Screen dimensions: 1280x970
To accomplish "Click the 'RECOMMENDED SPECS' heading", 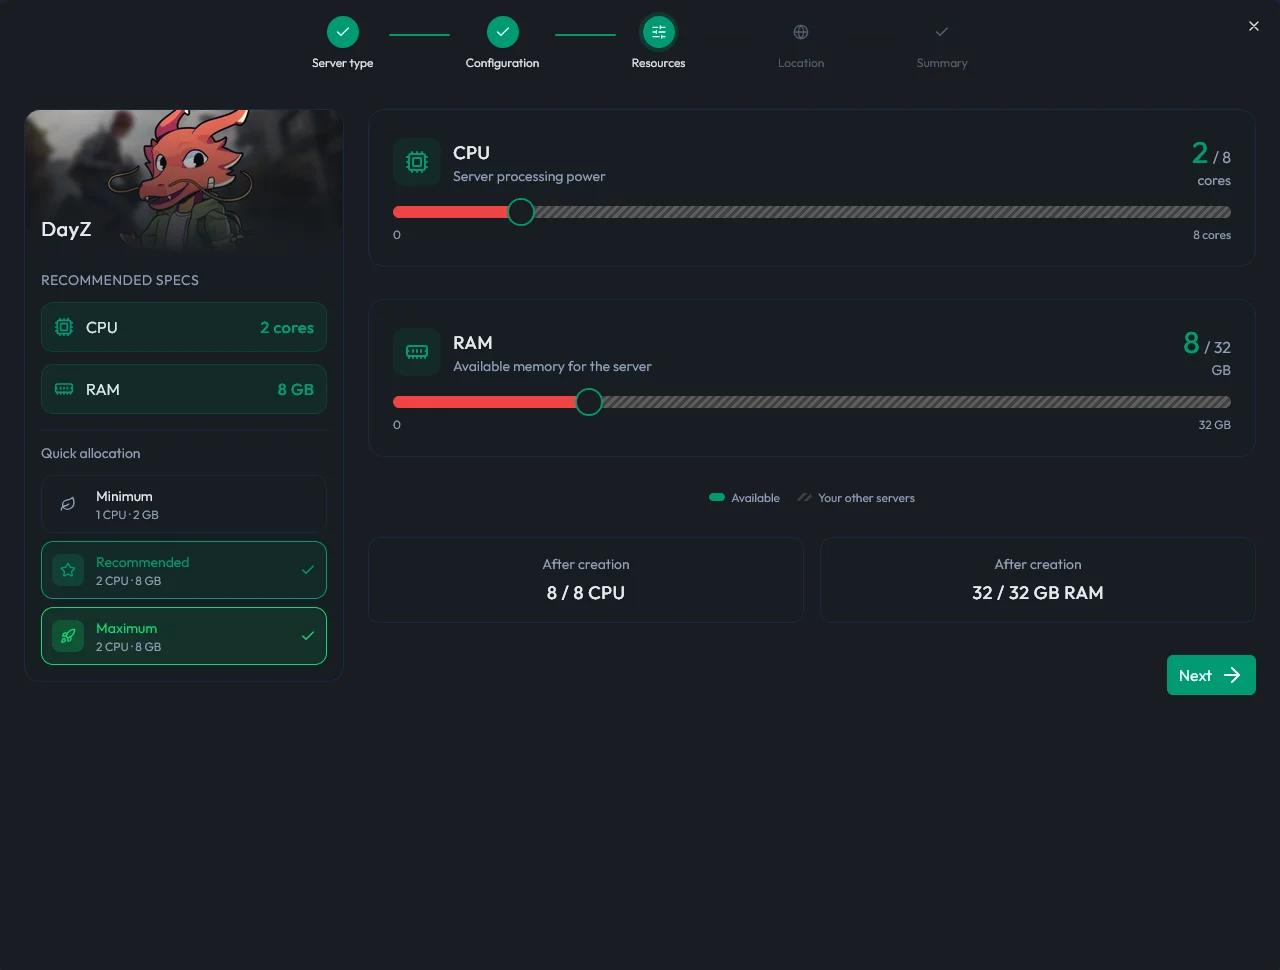I will pos(120,280).
